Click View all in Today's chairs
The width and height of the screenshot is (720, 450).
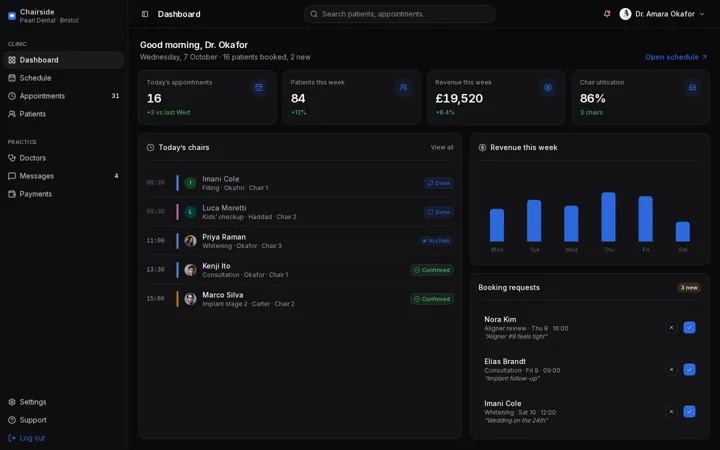[x=442, y=147]
